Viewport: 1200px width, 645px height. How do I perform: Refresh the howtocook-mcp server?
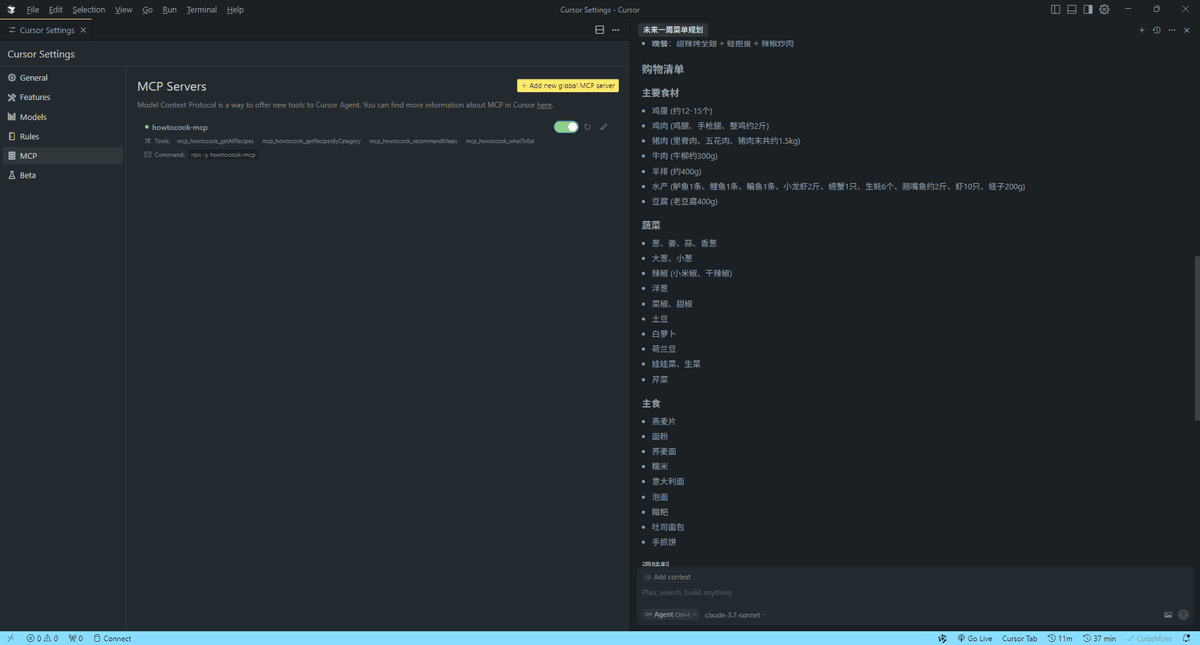point(588,127)
